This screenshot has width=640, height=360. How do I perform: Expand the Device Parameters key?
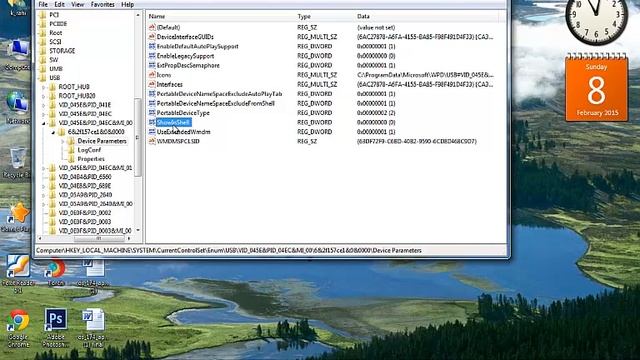62,141
